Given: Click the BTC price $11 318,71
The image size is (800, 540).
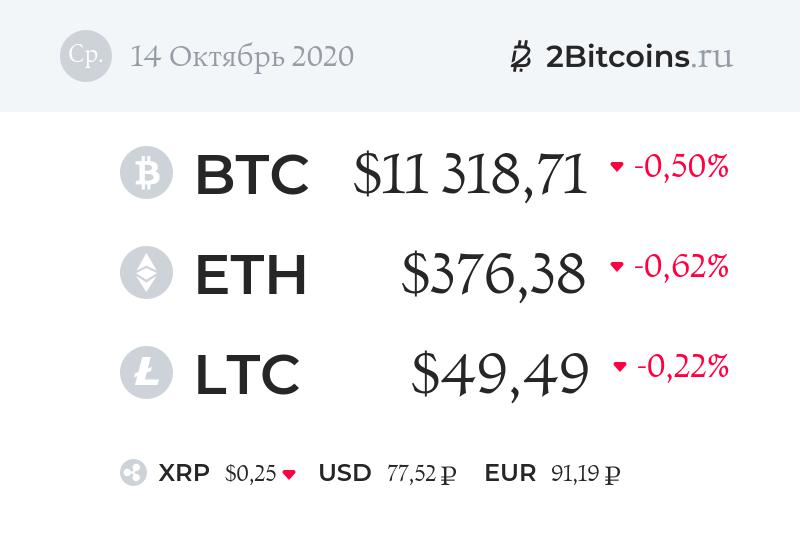Looking at the screenshot, I should point(470,174).
